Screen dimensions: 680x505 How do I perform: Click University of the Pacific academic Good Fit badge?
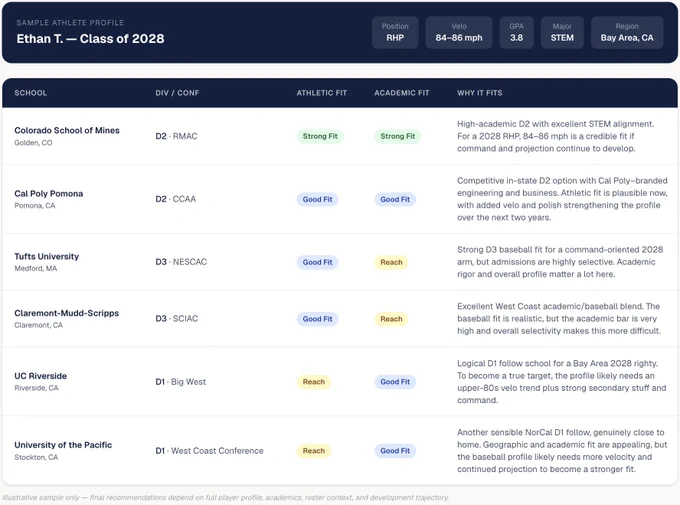pyautogui.click(x=395, y=451)
